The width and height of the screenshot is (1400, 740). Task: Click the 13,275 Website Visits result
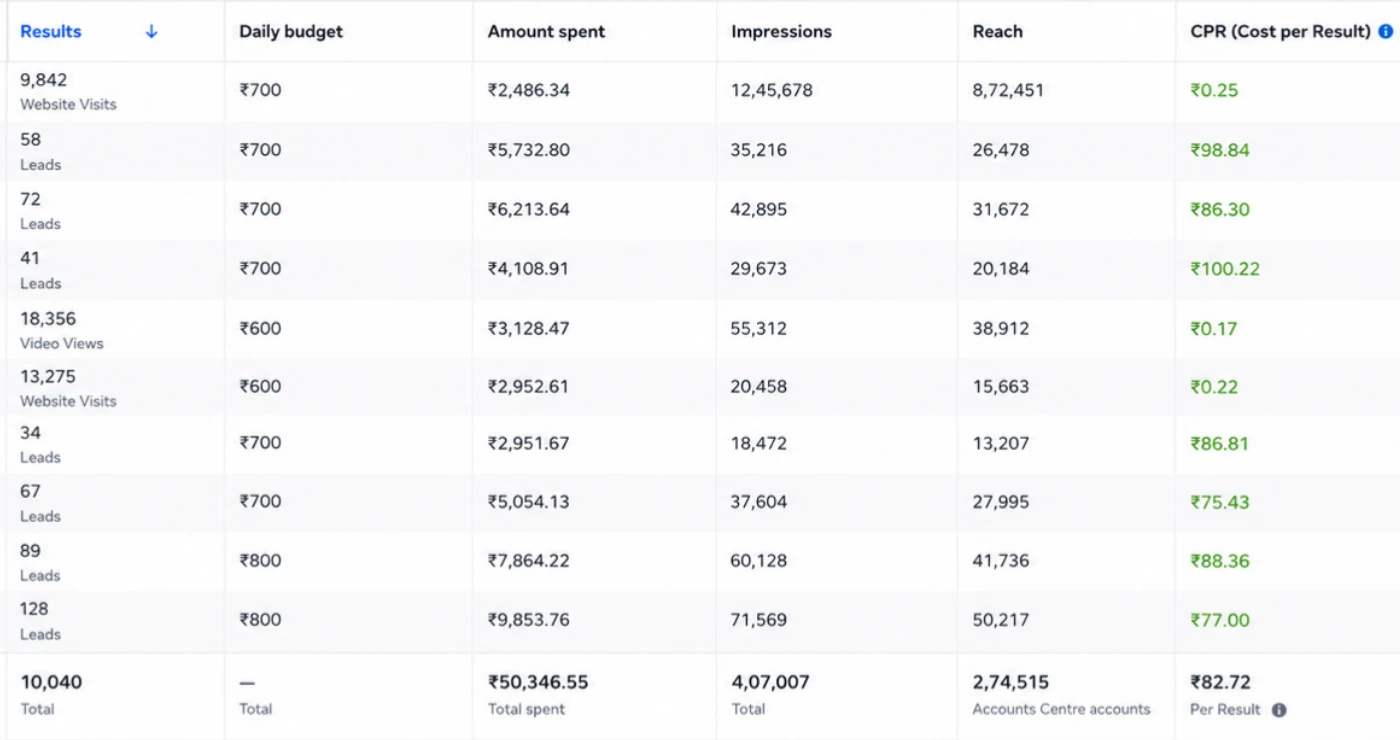(68, 388)
